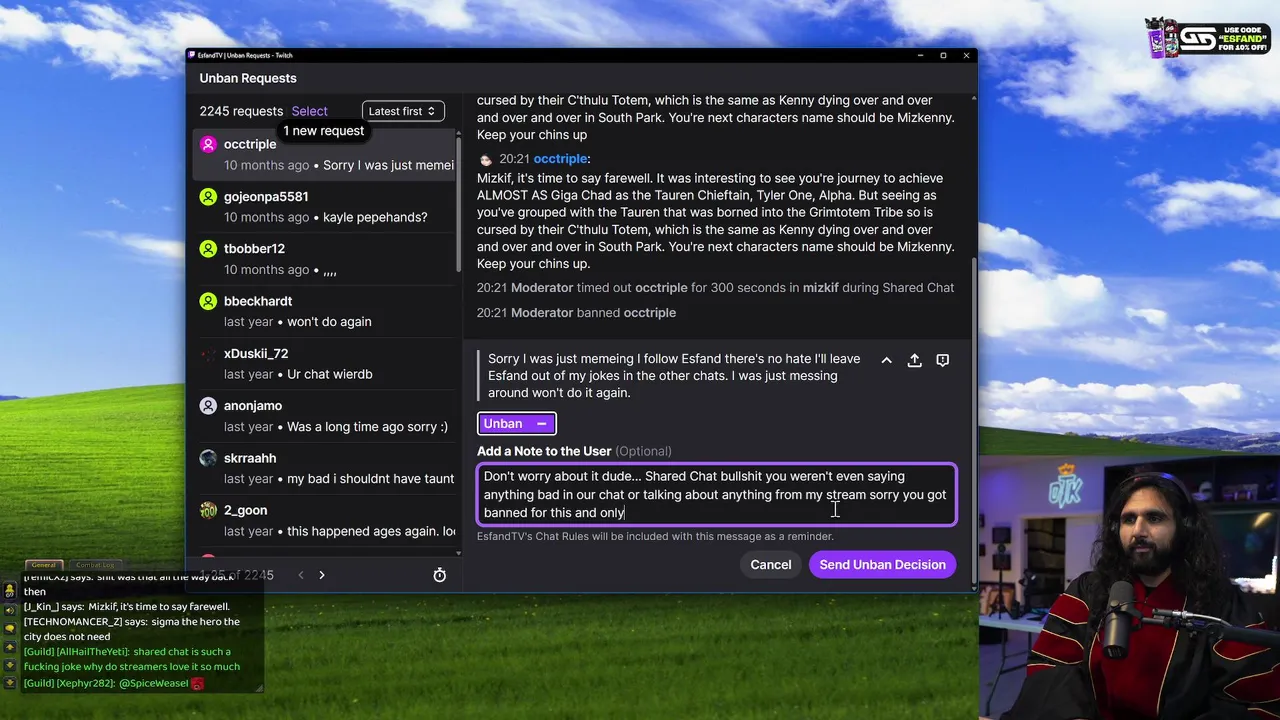1280x720 pixels.
Task: Click the timer icon below the request list
Action: pyautogui.click(x=439, y=575)
